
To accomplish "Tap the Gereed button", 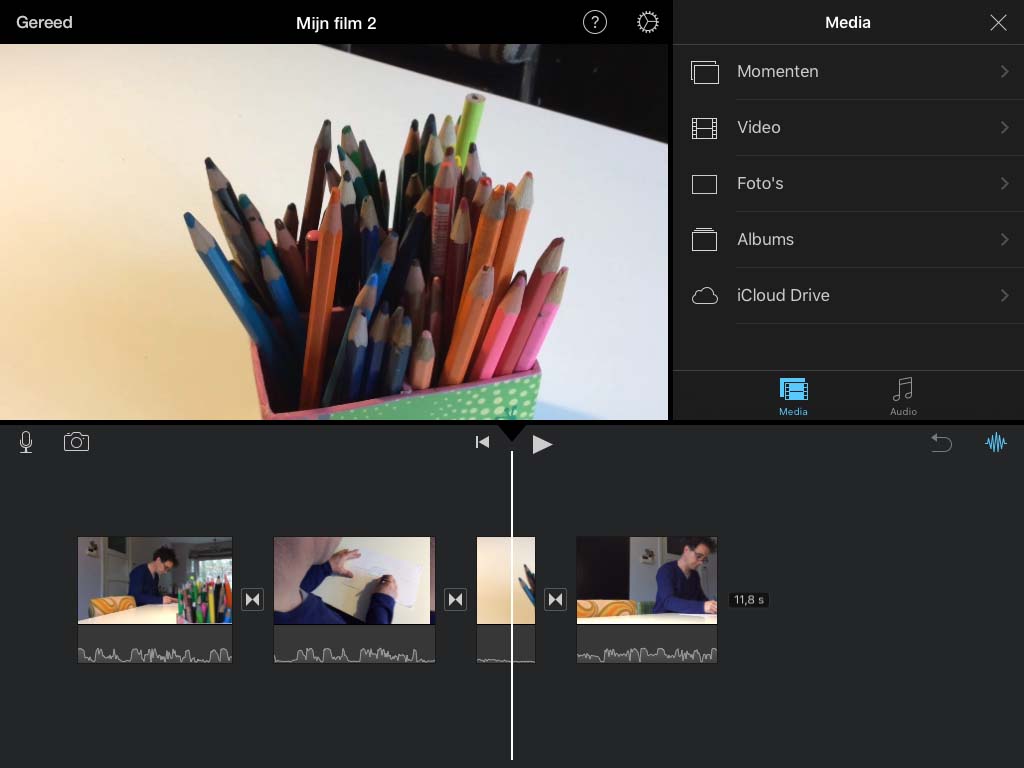I will coord(44,22).
